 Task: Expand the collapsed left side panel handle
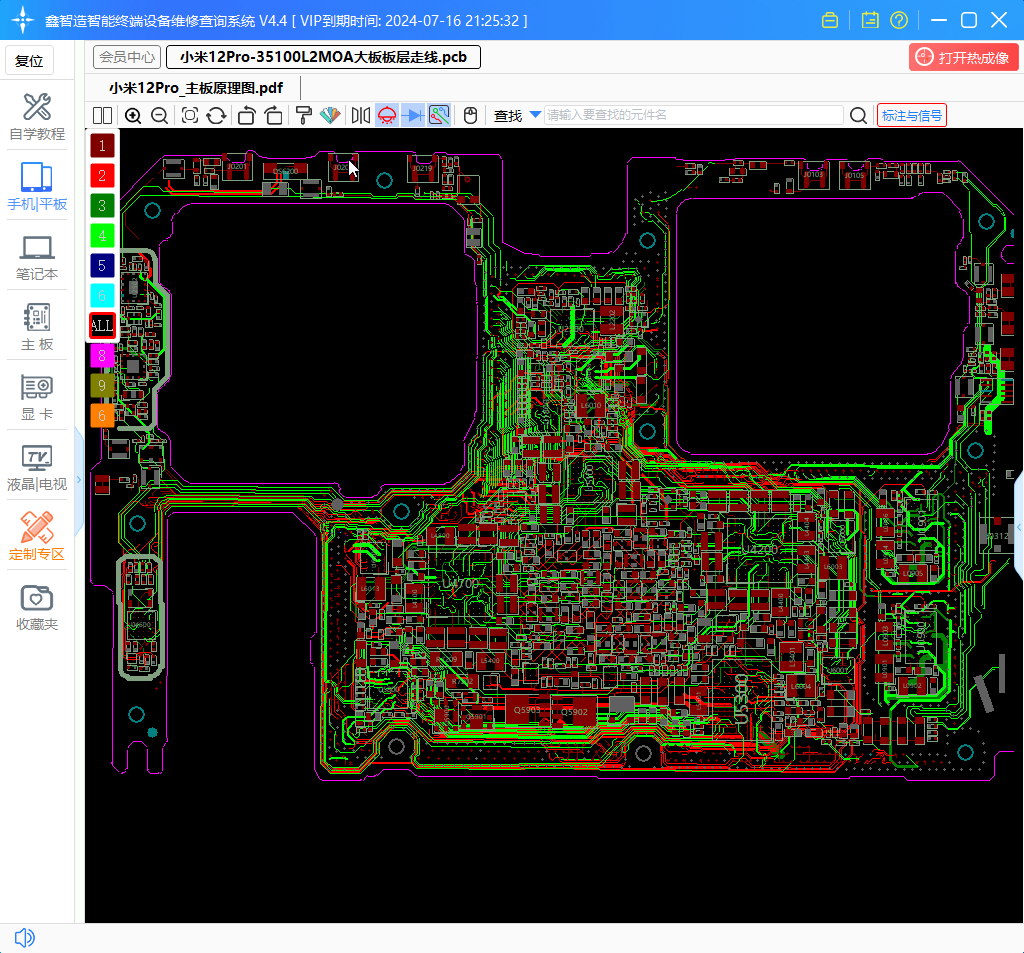tap(79, 478)
